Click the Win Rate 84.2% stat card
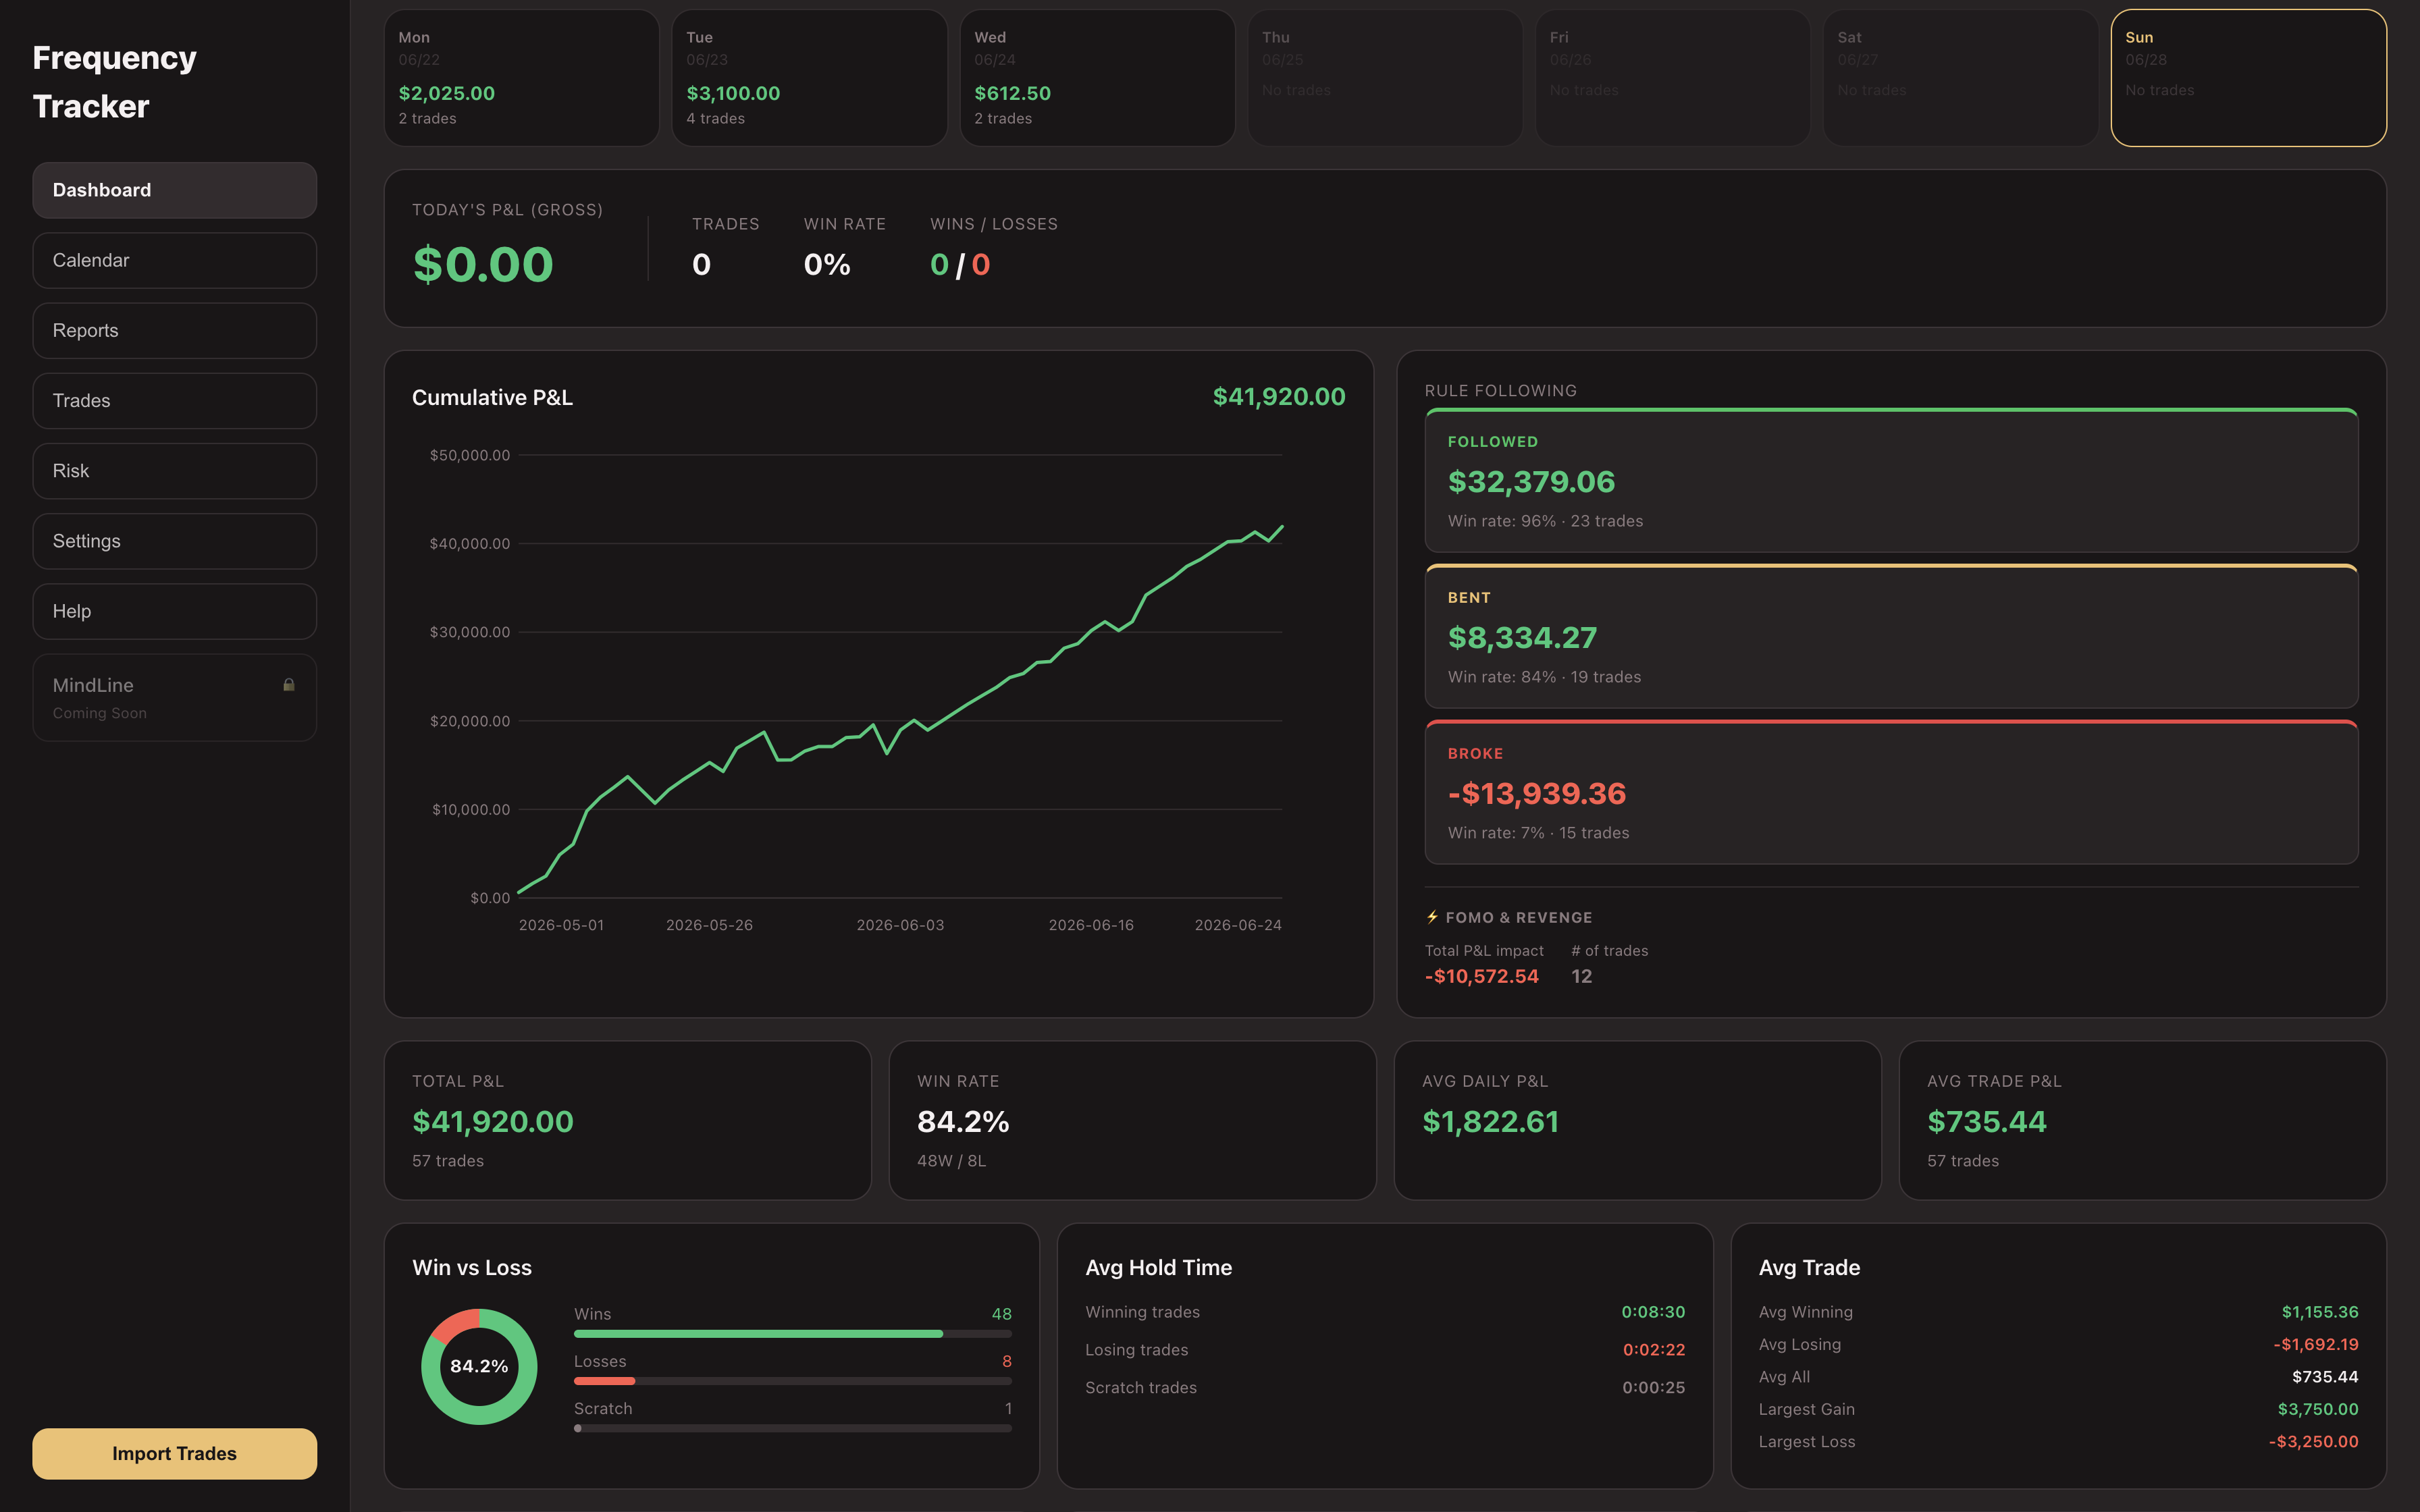 tap(1132, 1120)
